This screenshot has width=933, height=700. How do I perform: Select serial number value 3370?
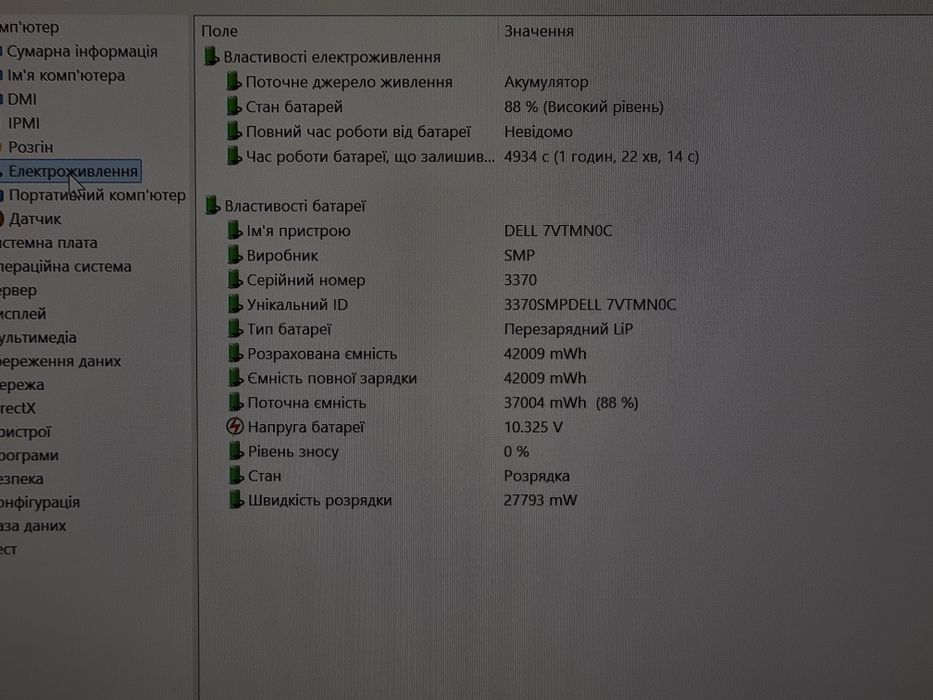[x=521, y=280]
